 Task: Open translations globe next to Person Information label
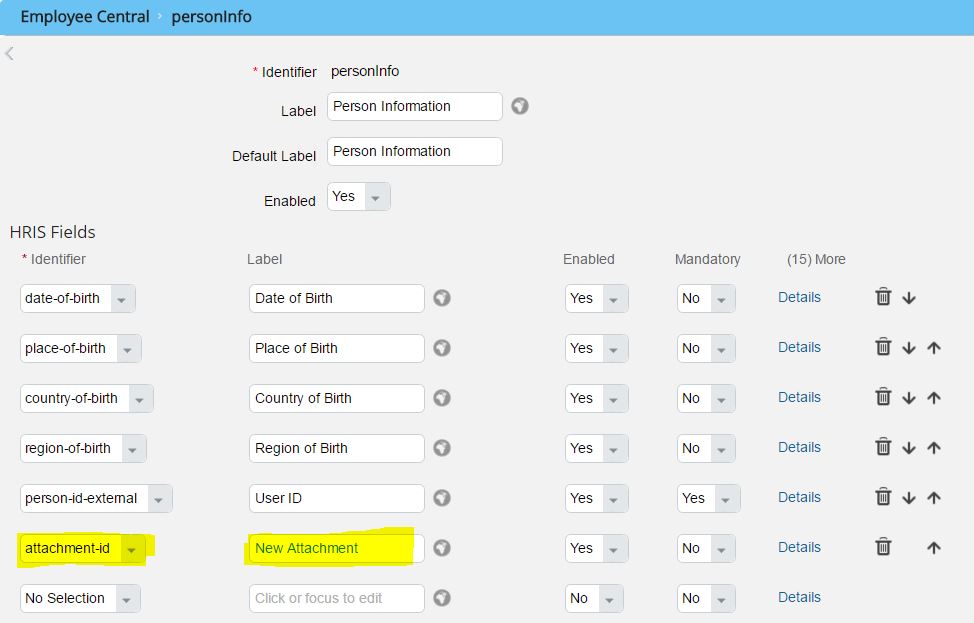pyautogui.click(x=520, y=106)
